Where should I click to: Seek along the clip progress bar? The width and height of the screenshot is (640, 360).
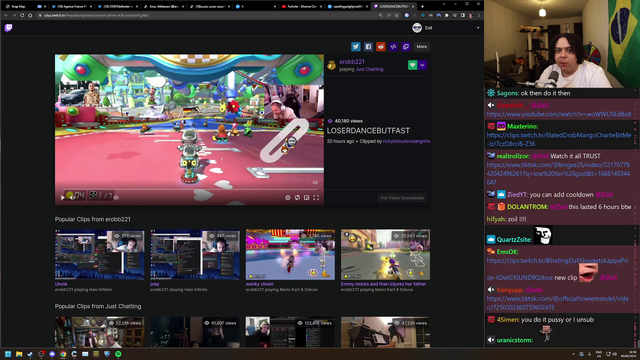(190, 190)
